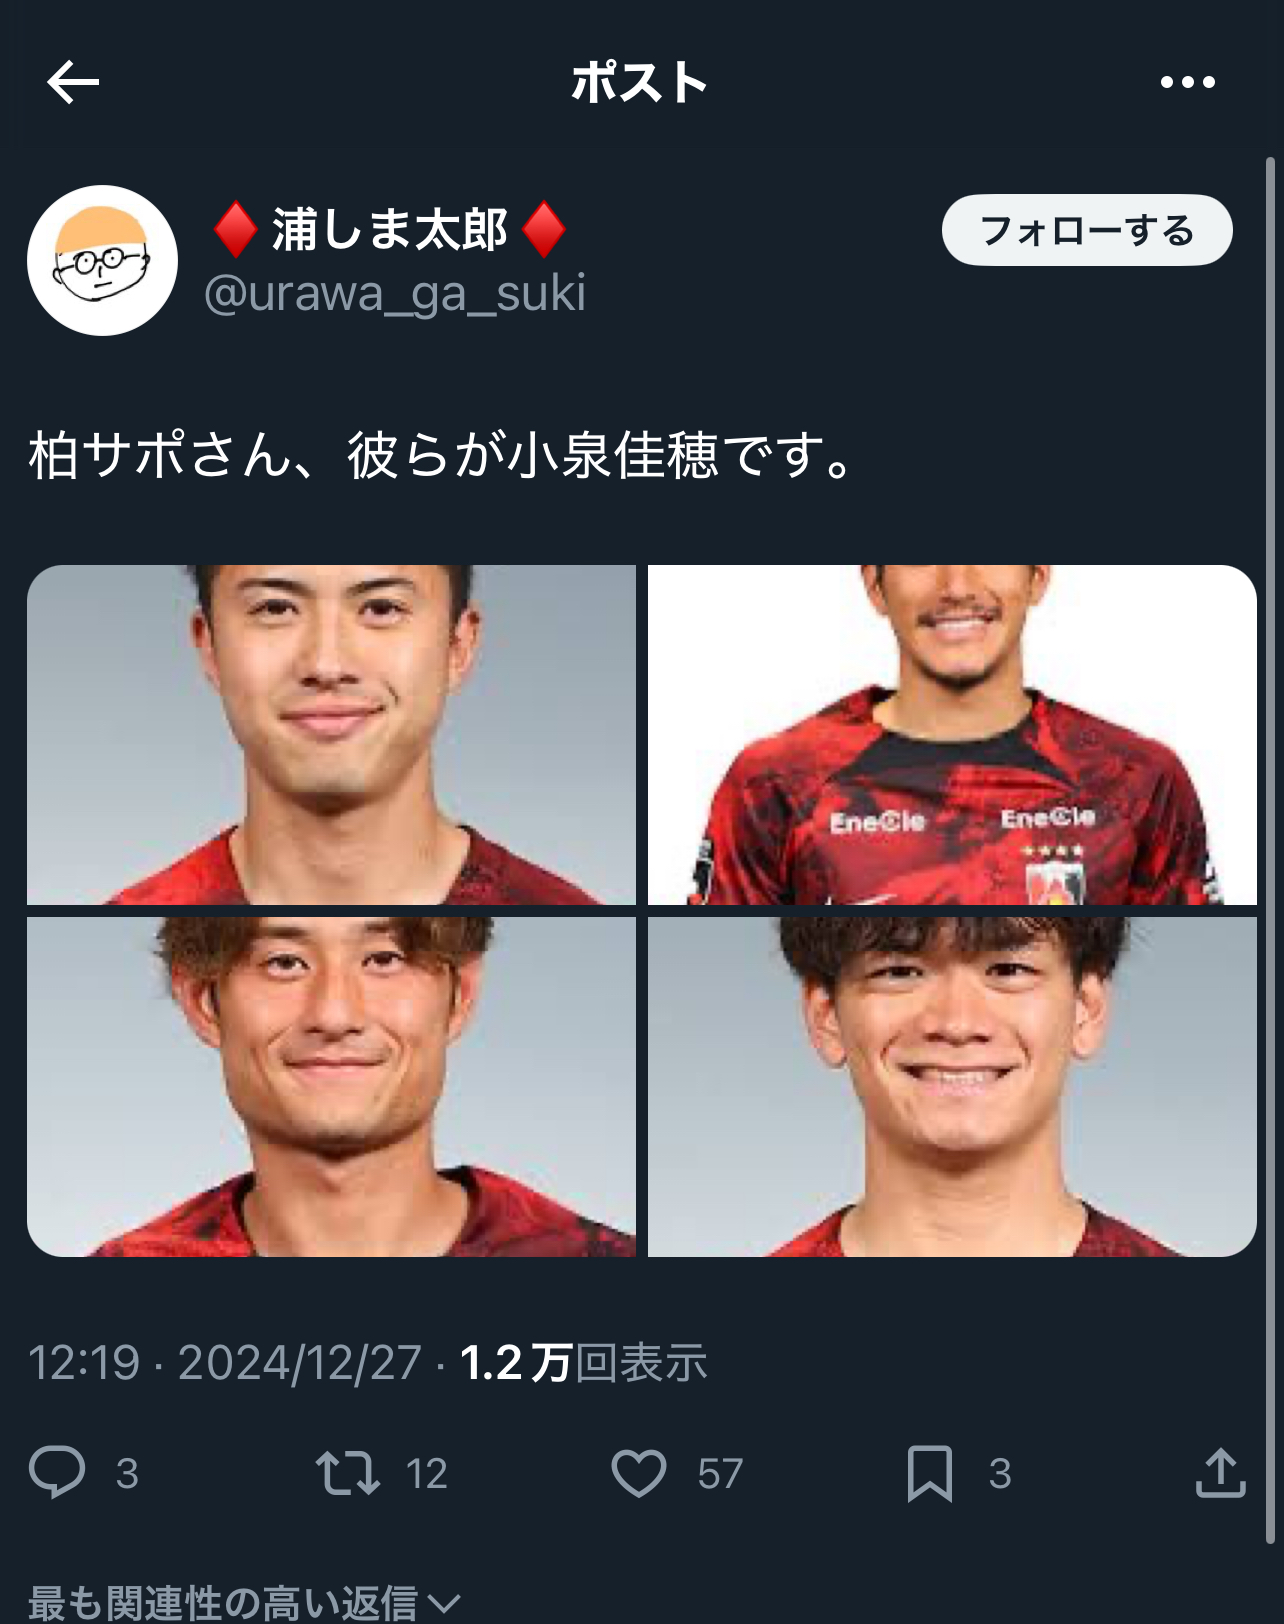Viewport: 1284px width, 1624px height.
Task: Tap the share upload icon
Action: tap(1220, 1472)
